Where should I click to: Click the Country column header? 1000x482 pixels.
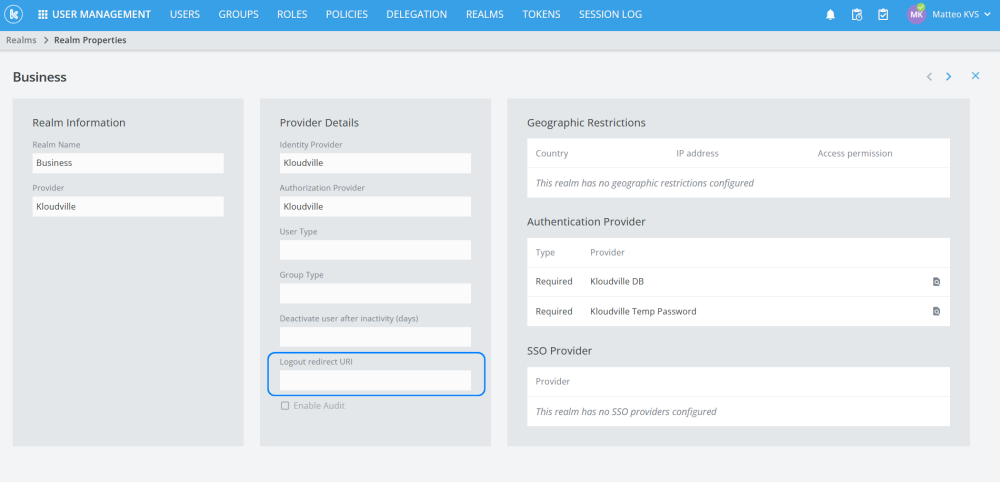point(552,153)
